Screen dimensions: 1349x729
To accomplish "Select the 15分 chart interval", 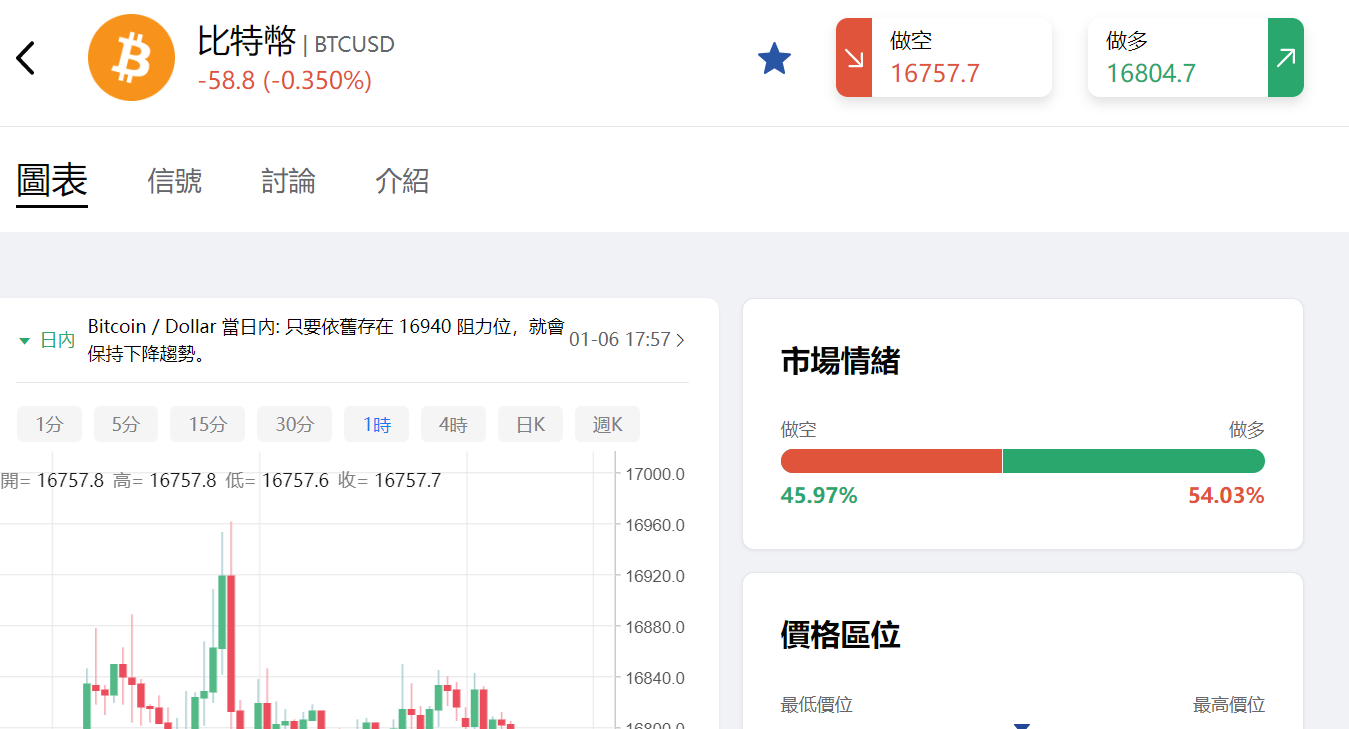I will (x=207, y=424).
